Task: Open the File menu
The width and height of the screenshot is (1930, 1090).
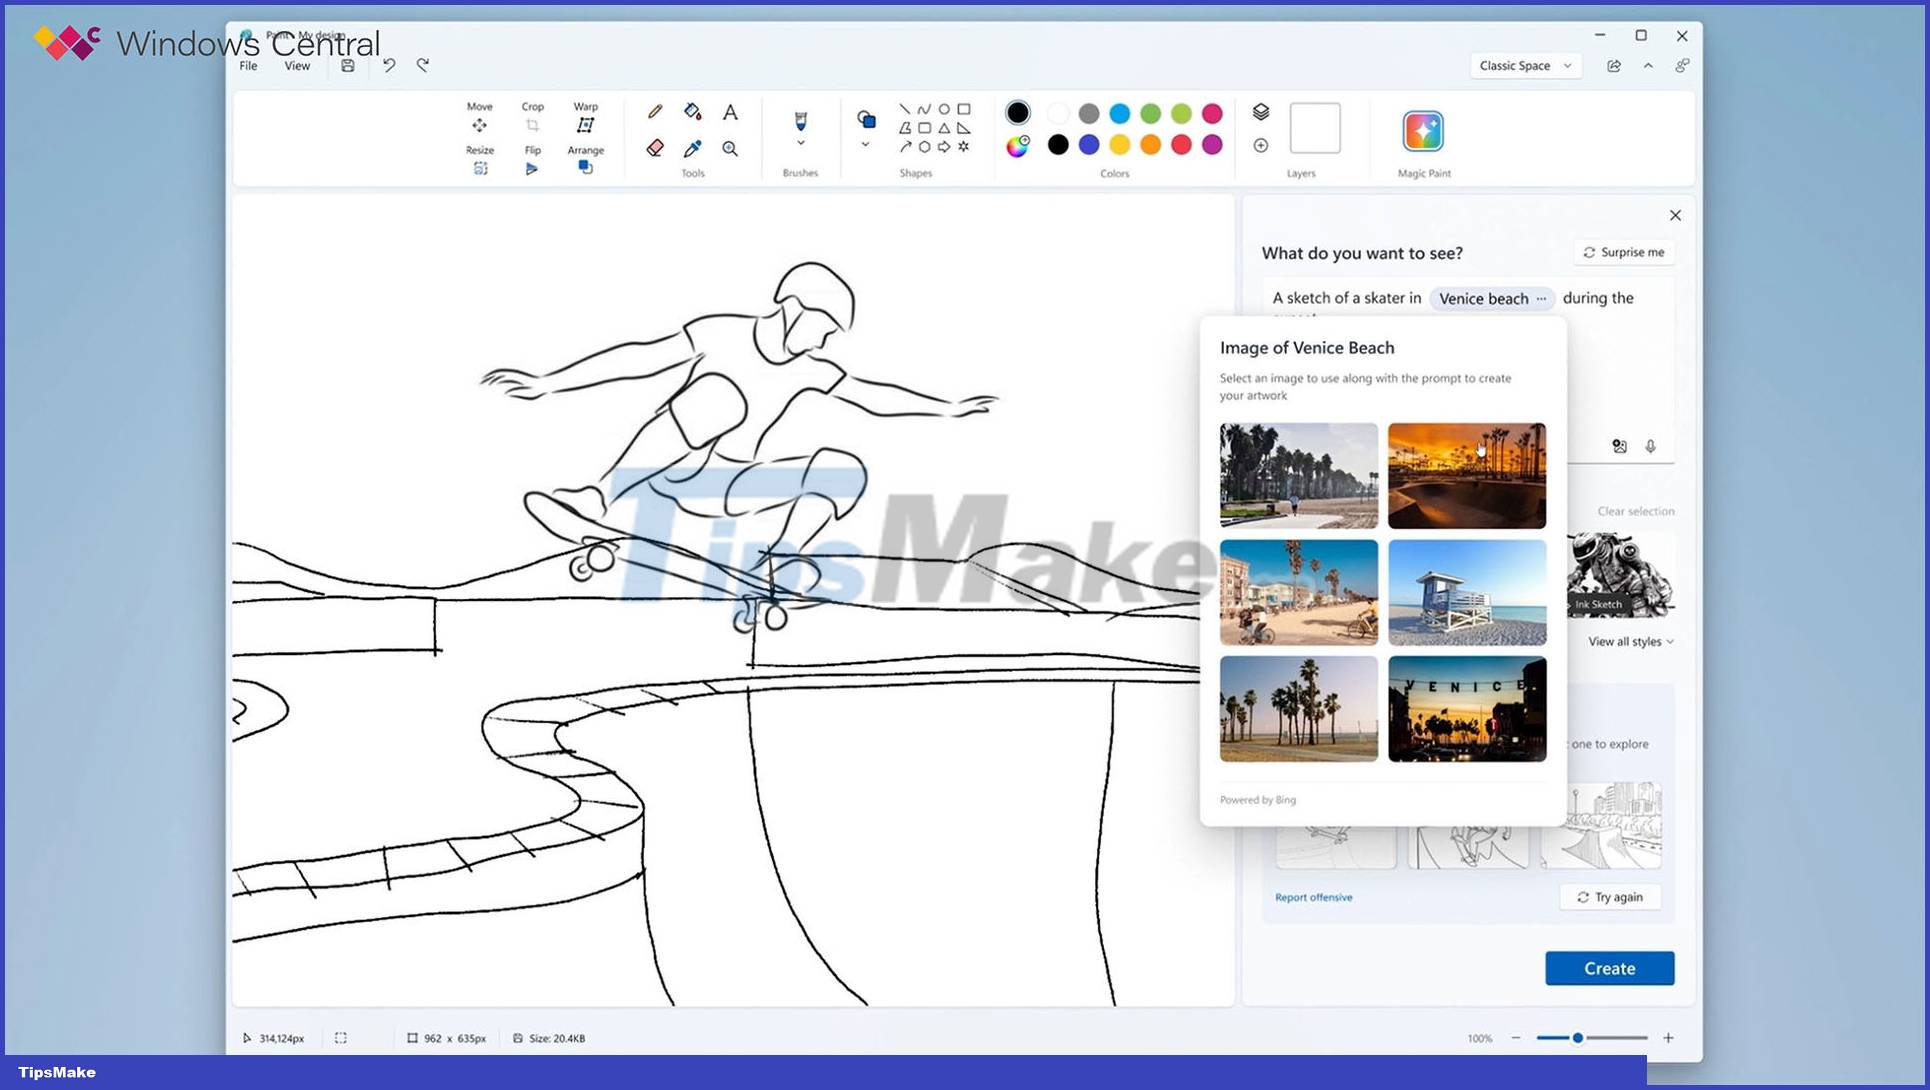Action: tap(248, 66)
